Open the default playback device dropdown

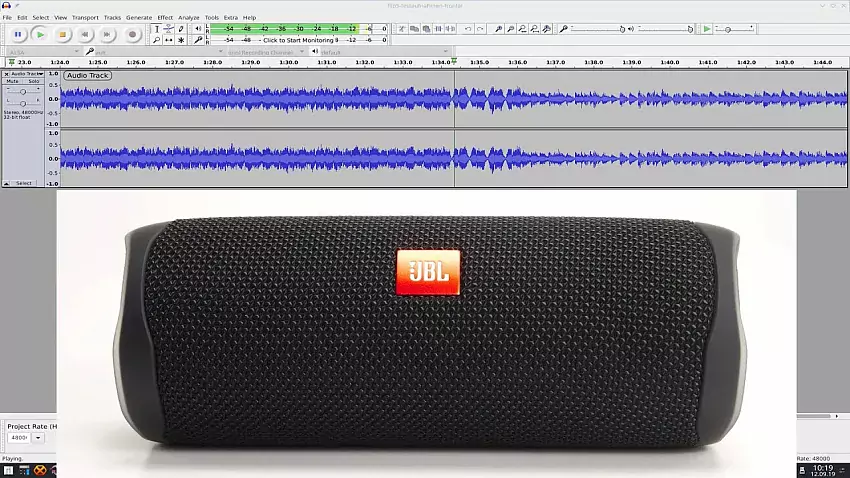(x=384, y=52)
